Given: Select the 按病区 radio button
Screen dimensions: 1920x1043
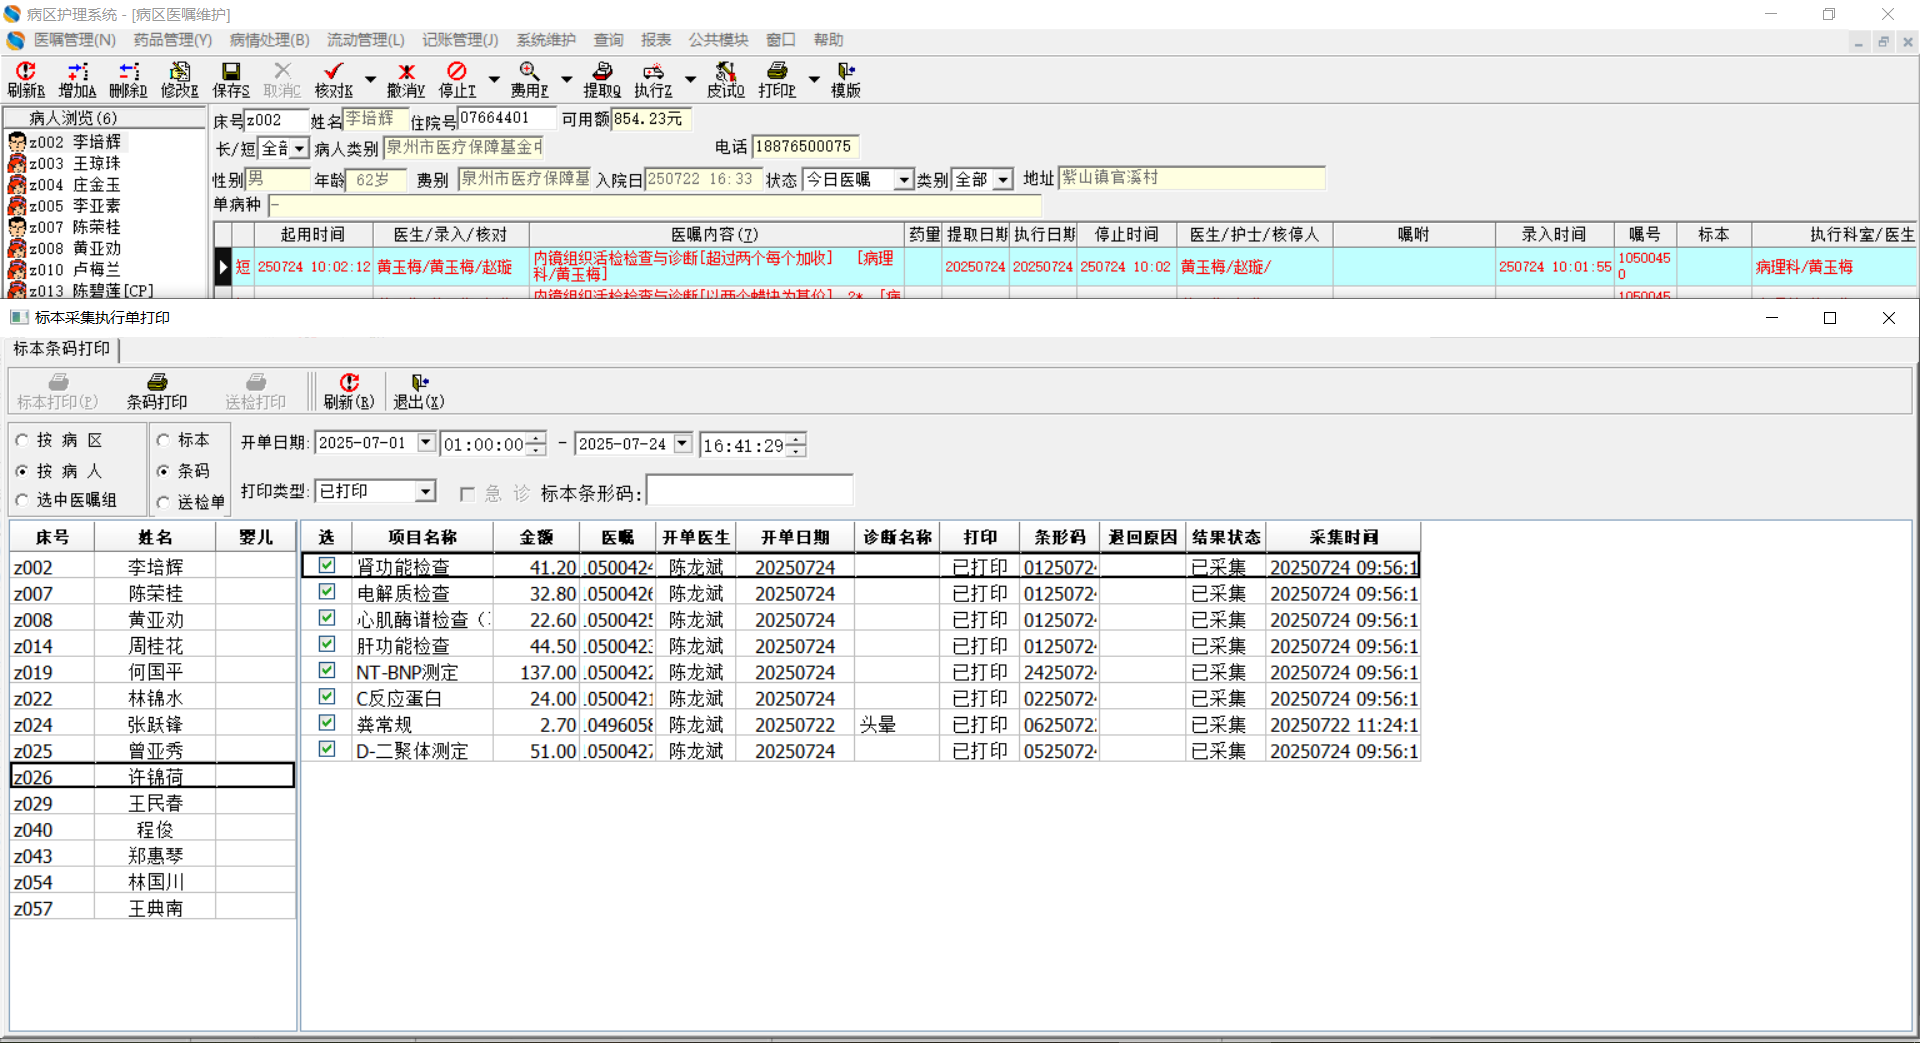Looking at the screenshot, I should coord(23,441).
